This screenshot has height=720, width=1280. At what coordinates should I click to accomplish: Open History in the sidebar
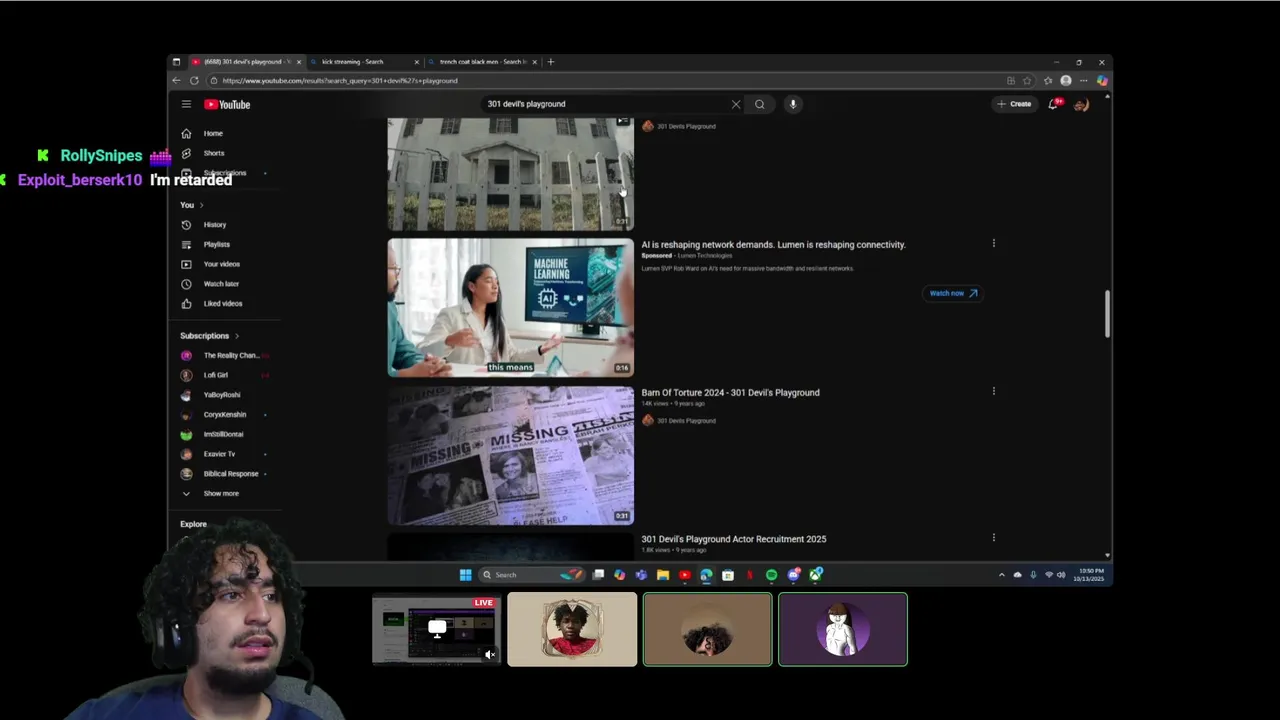[214, 225]
